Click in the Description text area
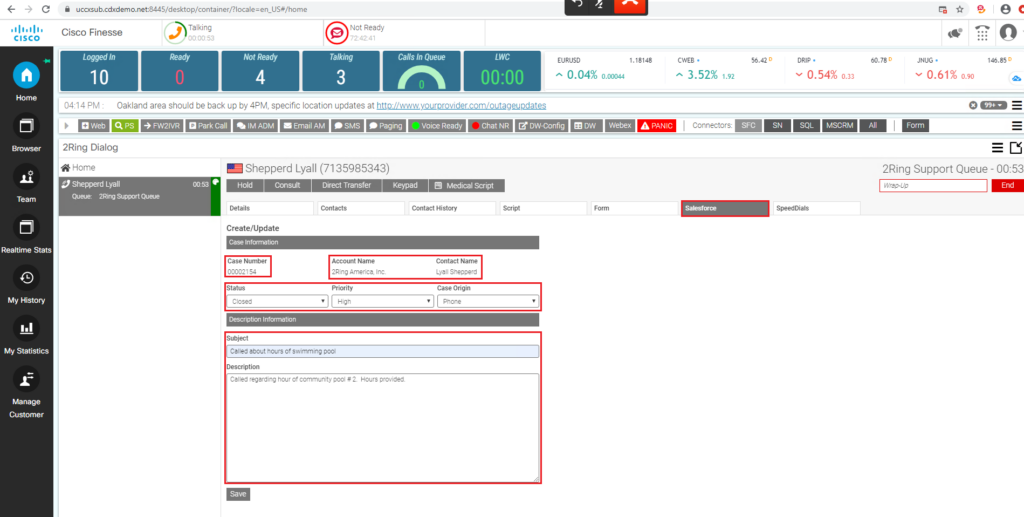Screen dimensions: 1024x517 (x=383, y=428)
